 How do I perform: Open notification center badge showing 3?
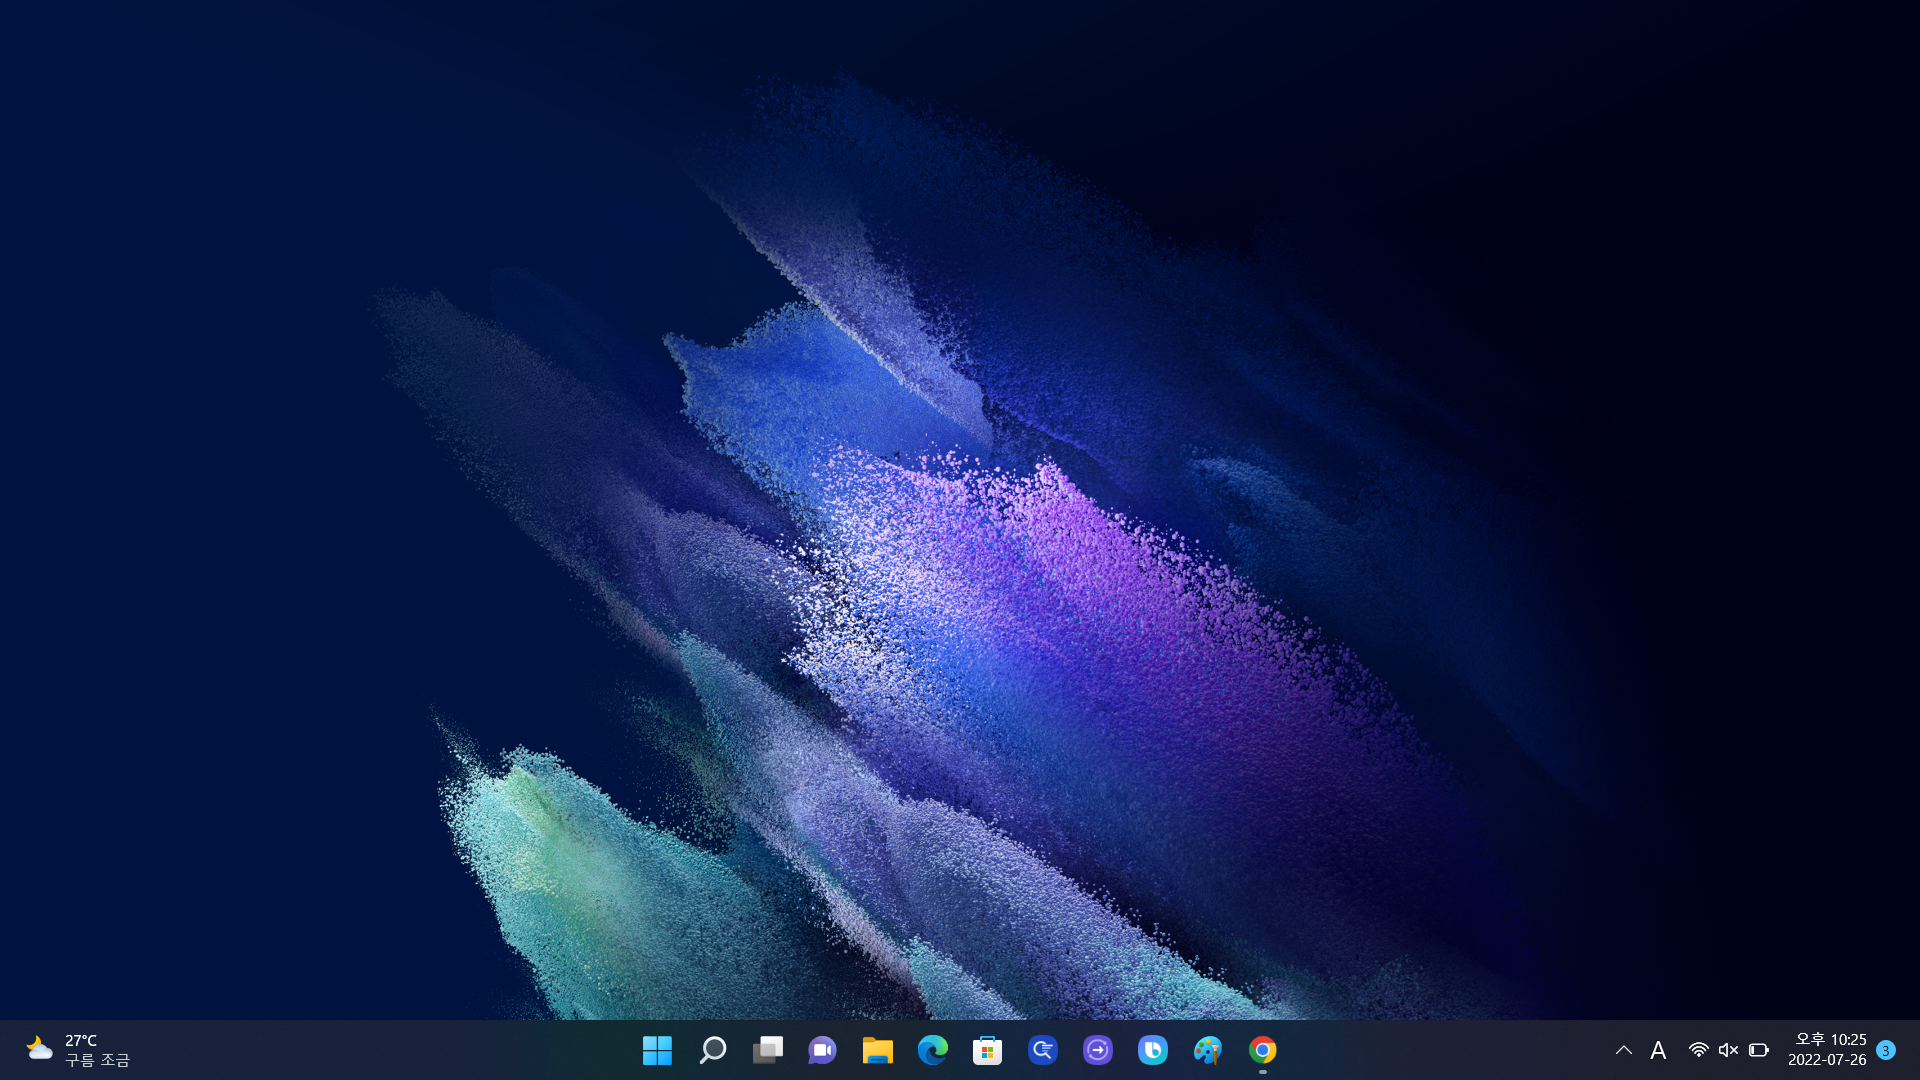point(1886,1050)
